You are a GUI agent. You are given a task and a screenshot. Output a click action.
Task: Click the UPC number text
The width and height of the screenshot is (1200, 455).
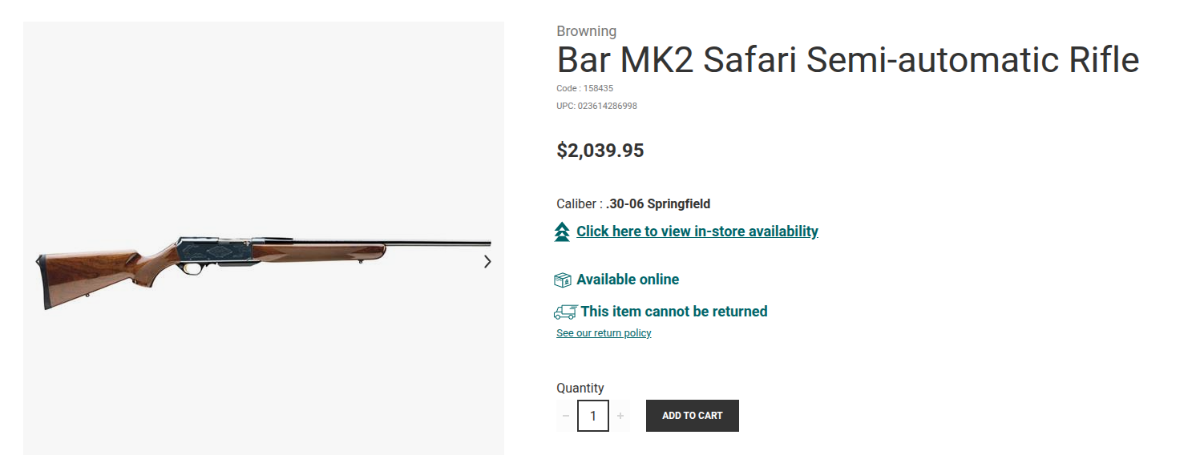click(597, 105)
